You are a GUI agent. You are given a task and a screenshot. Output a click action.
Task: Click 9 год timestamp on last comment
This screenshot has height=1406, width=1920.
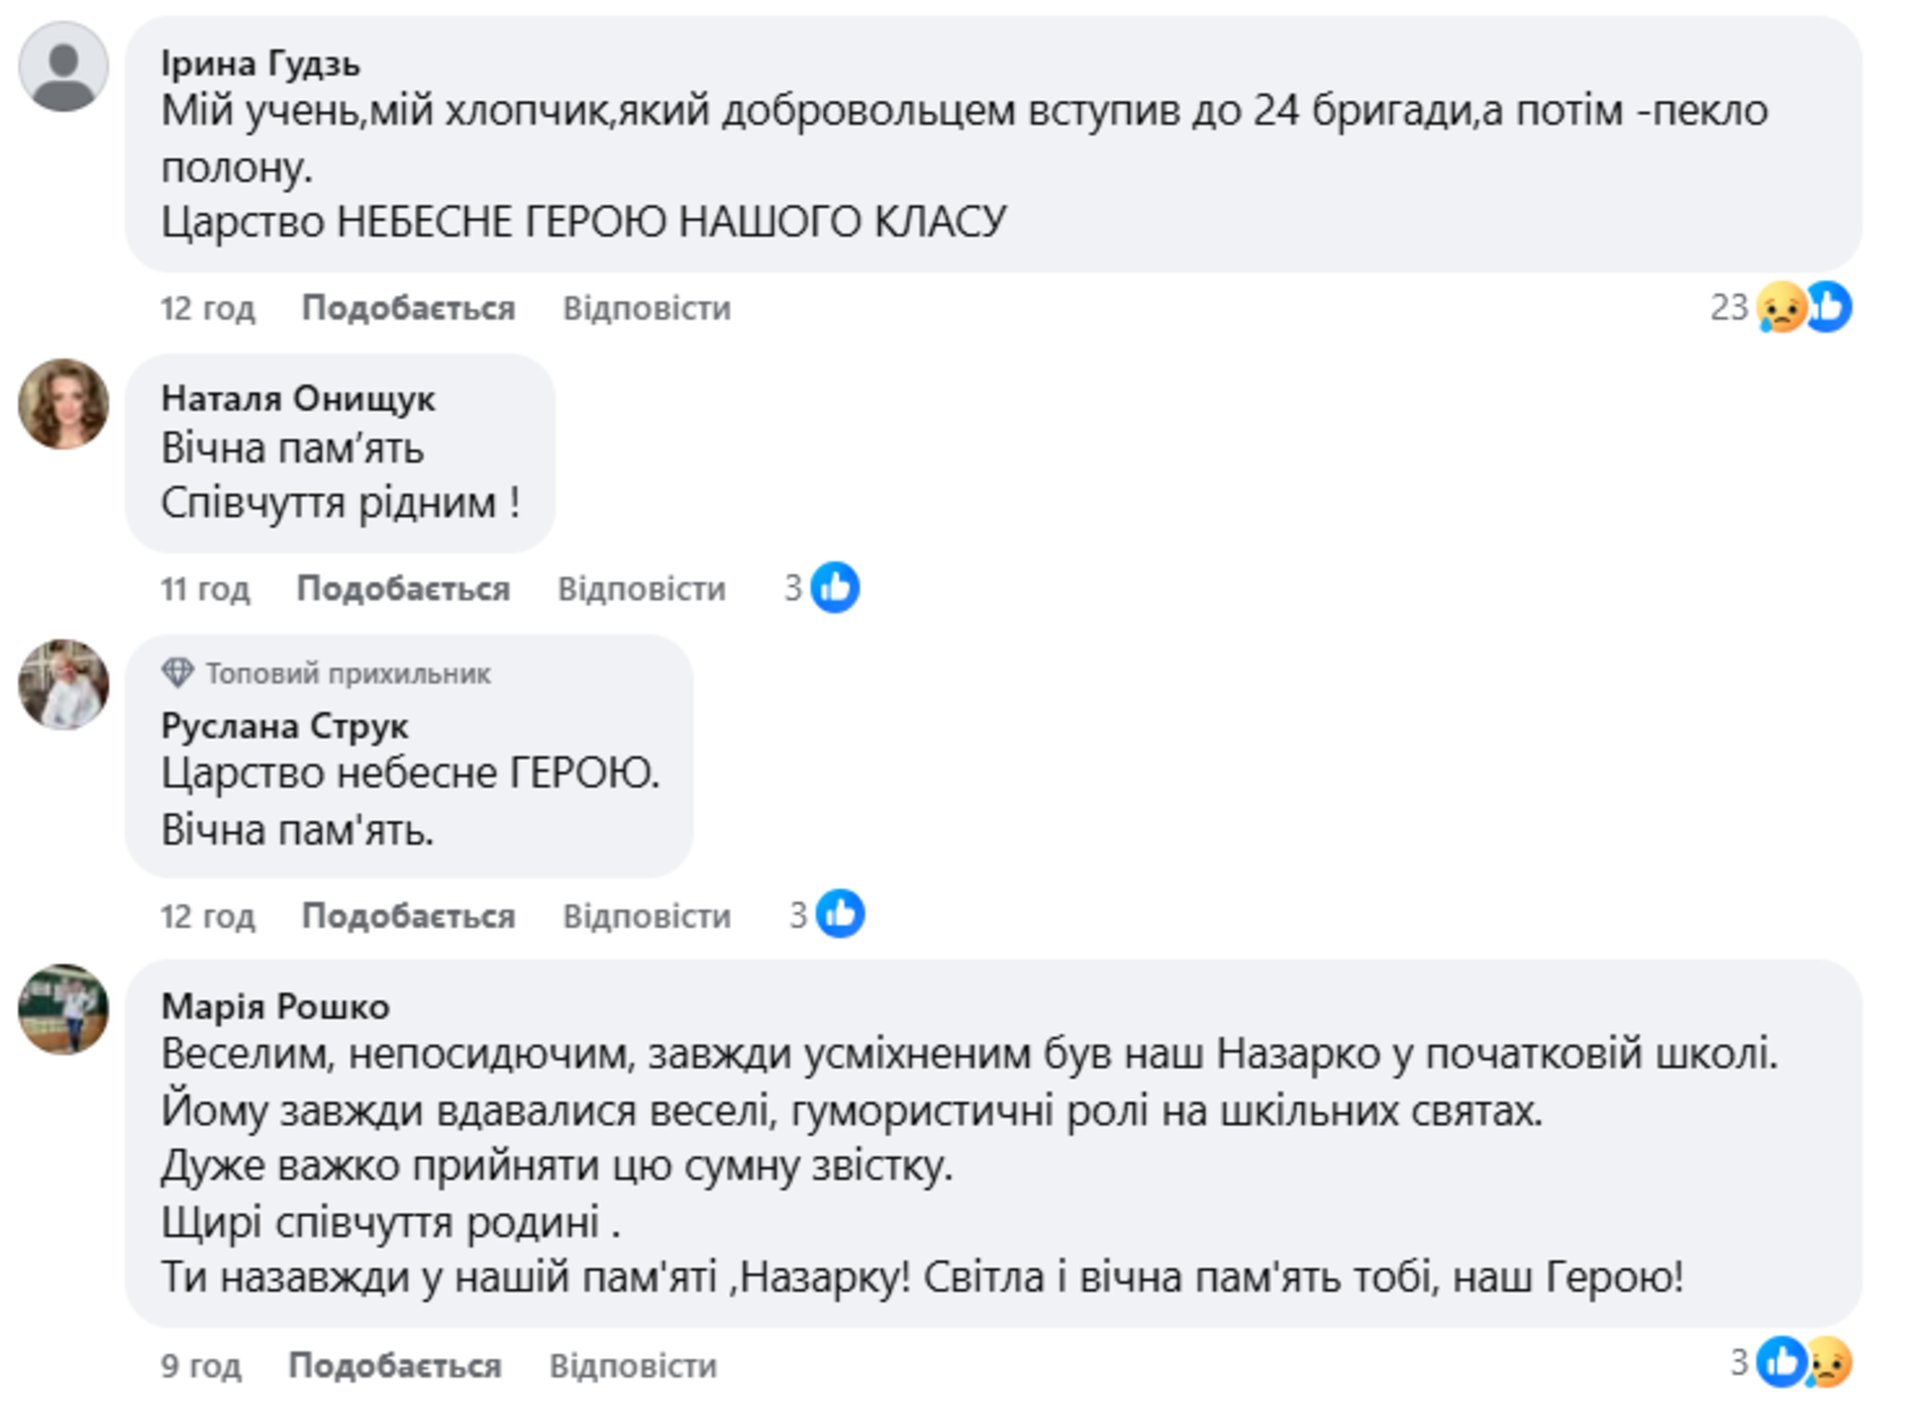point(201,1365)
